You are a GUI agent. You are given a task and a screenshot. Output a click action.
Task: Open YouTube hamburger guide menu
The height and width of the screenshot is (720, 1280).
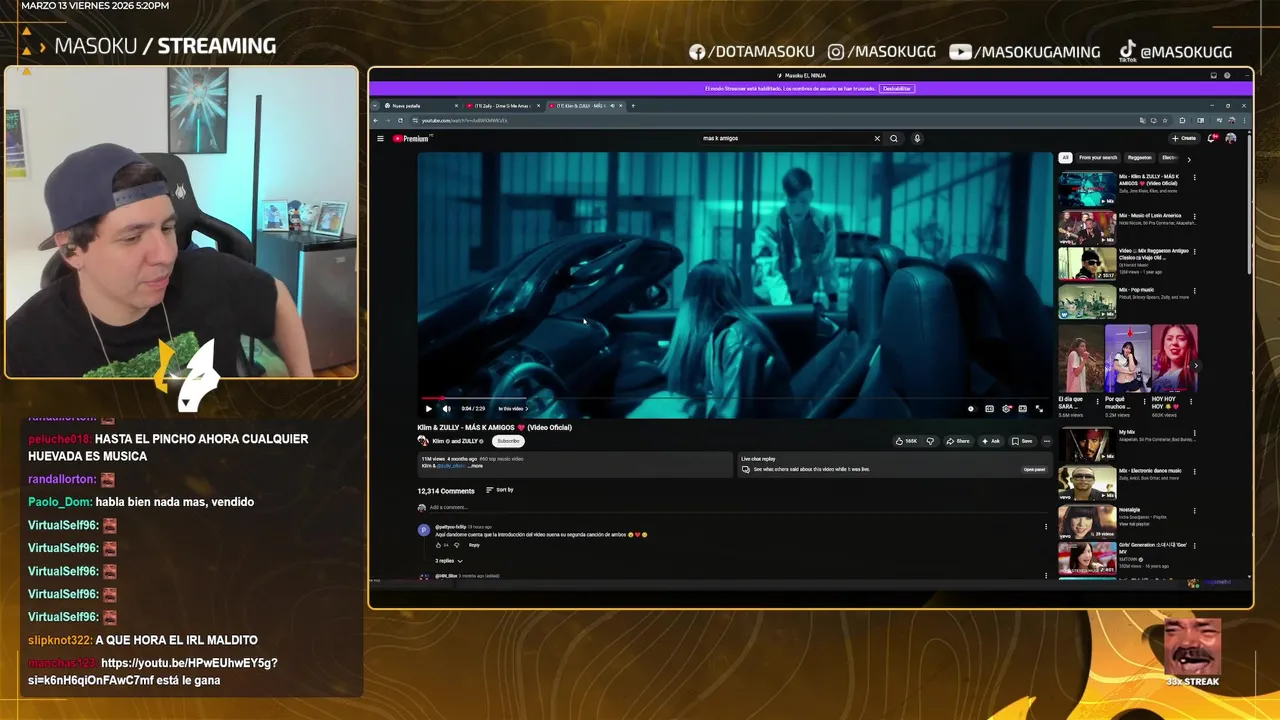(380, 138)
